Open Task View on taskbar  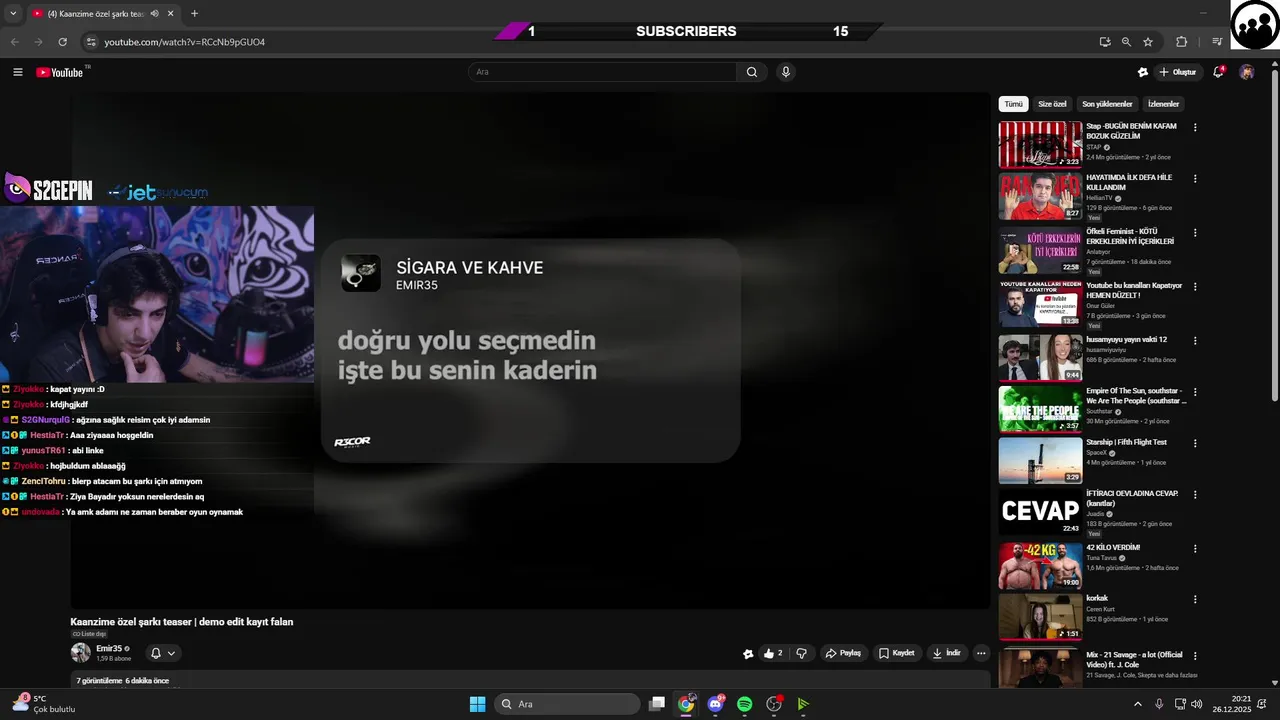(x=657, y=704)
